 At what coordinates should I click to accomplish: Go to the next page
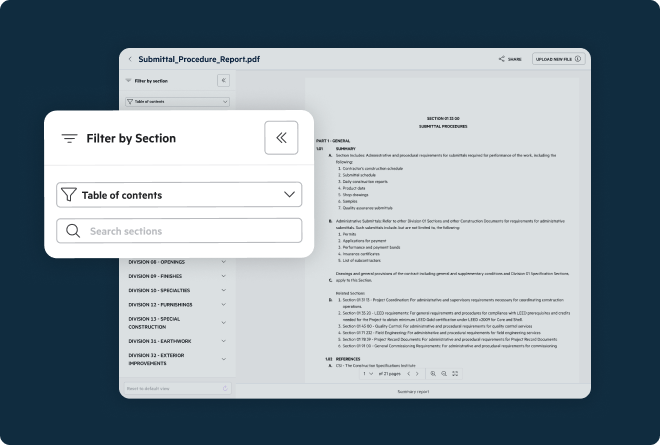coord(419,373)
